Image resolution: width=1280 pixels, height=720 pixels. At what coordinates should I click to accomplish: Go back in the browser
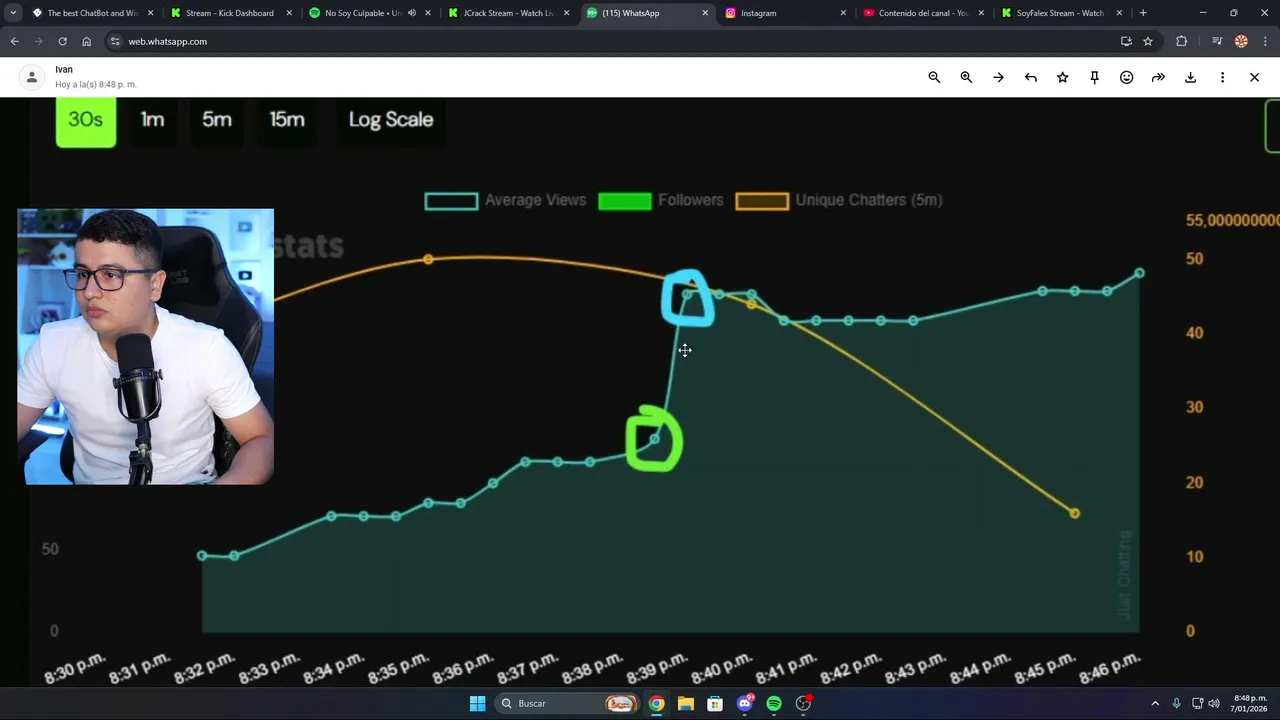14,41
